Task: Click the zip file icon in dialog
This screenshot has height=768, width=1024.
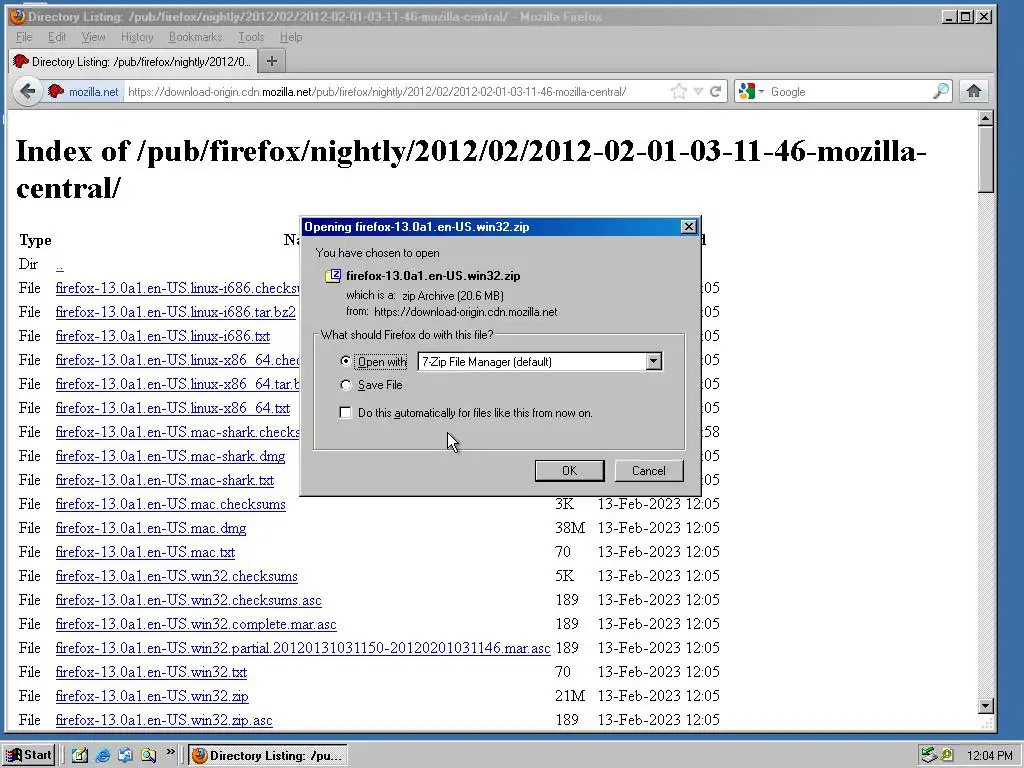Action: click(332, 276)
